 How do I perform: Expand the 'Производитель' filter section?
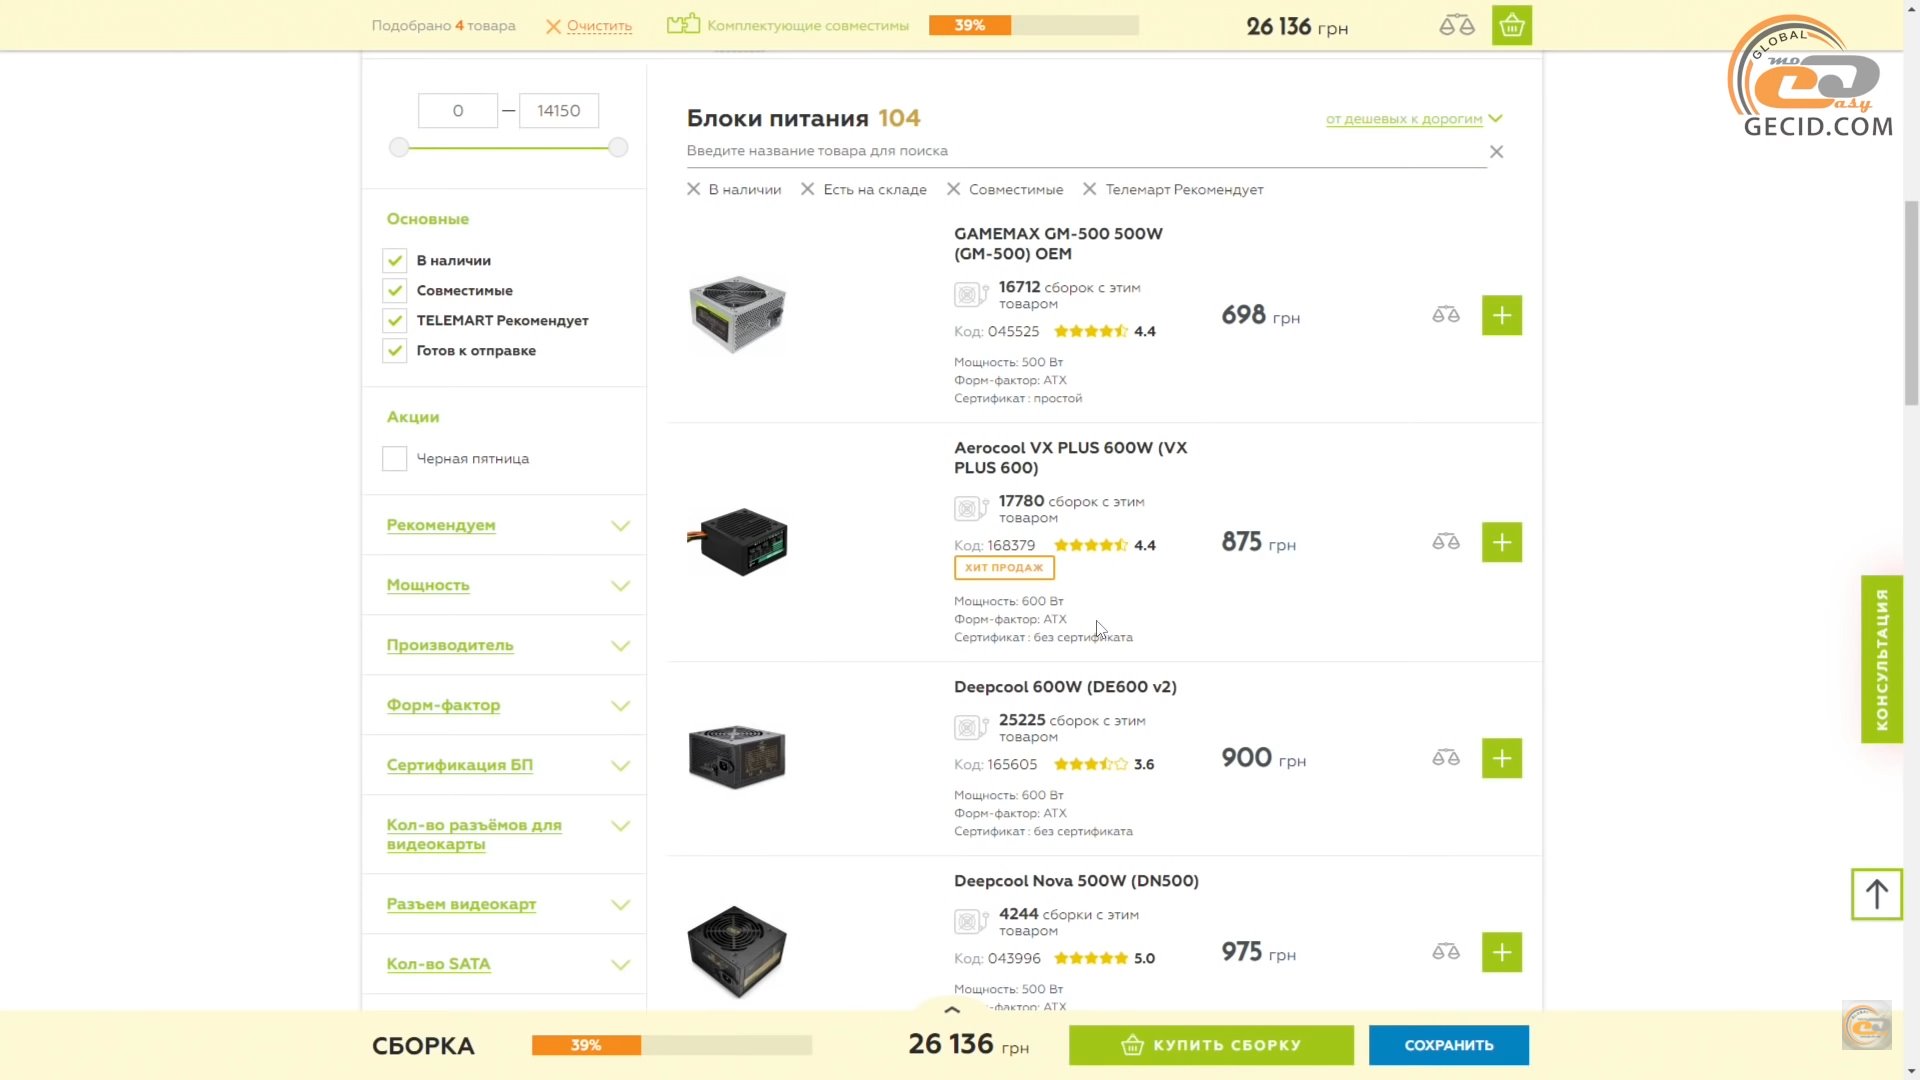point(508,646)
